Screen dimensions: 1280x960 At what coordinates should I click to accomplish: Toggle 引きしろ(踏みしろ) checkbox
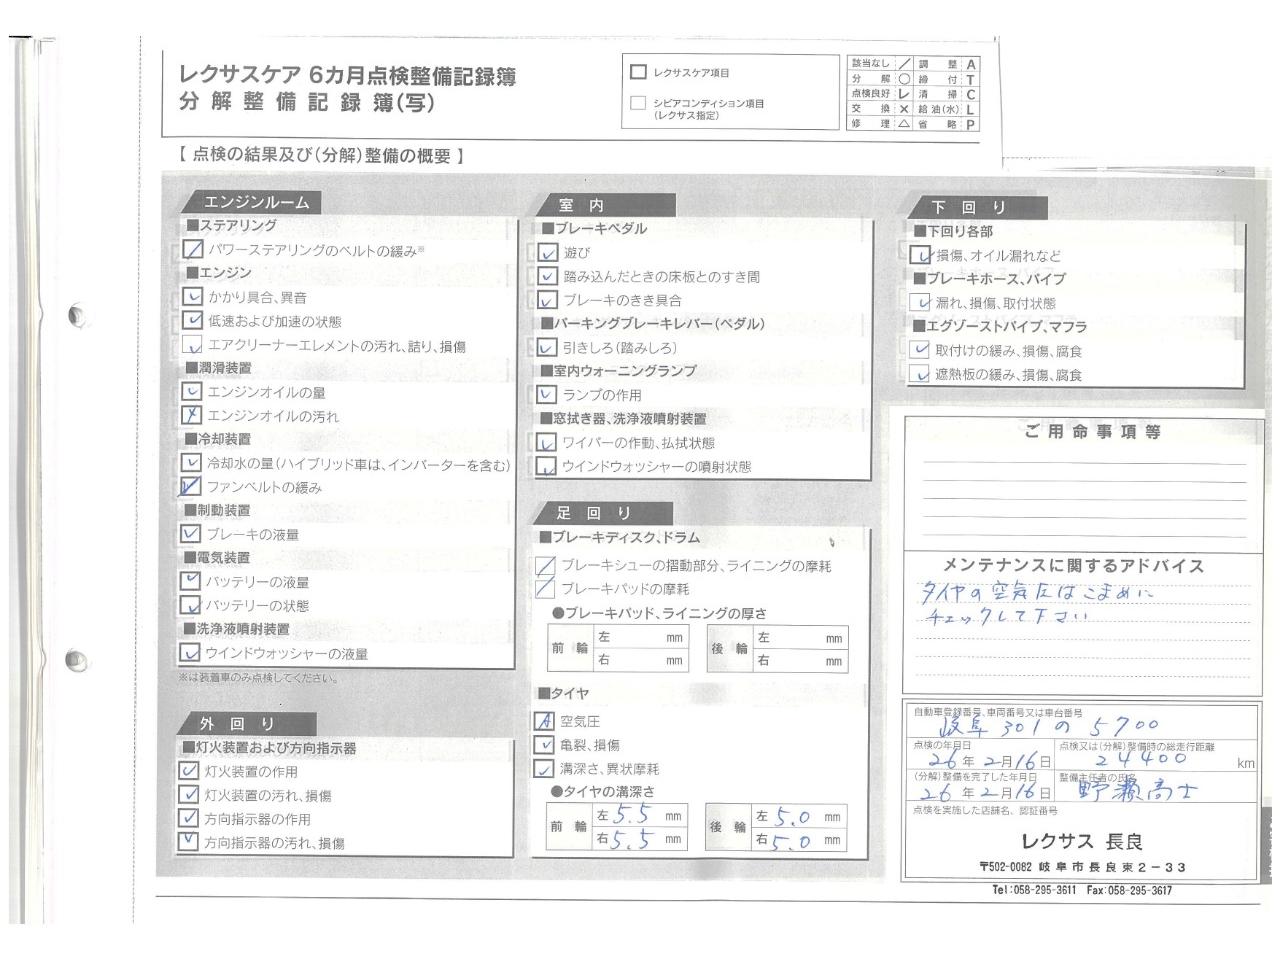546,348
